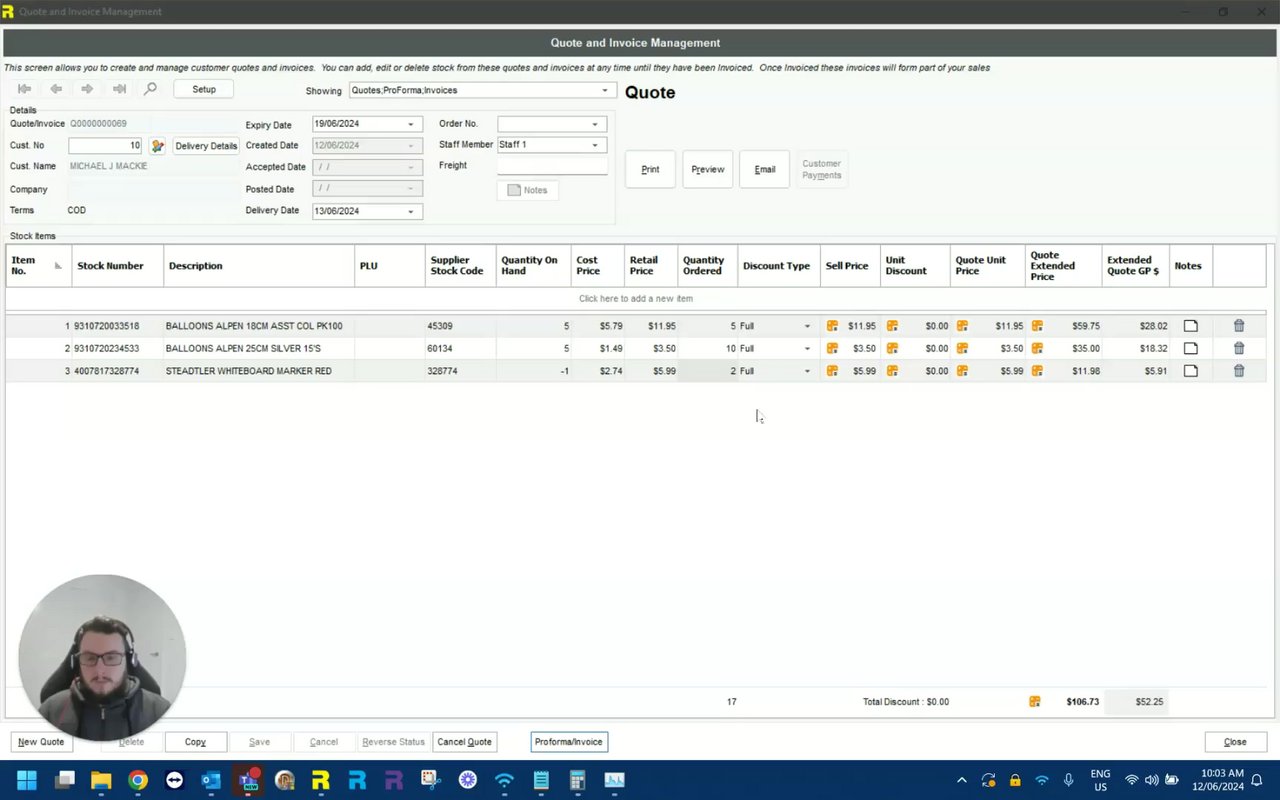The width and height of the screenshot is (1280, 800).
Task: Click the Extended Quote GP $ column header
Action: pyautogui.click(x=1136, y=266)
